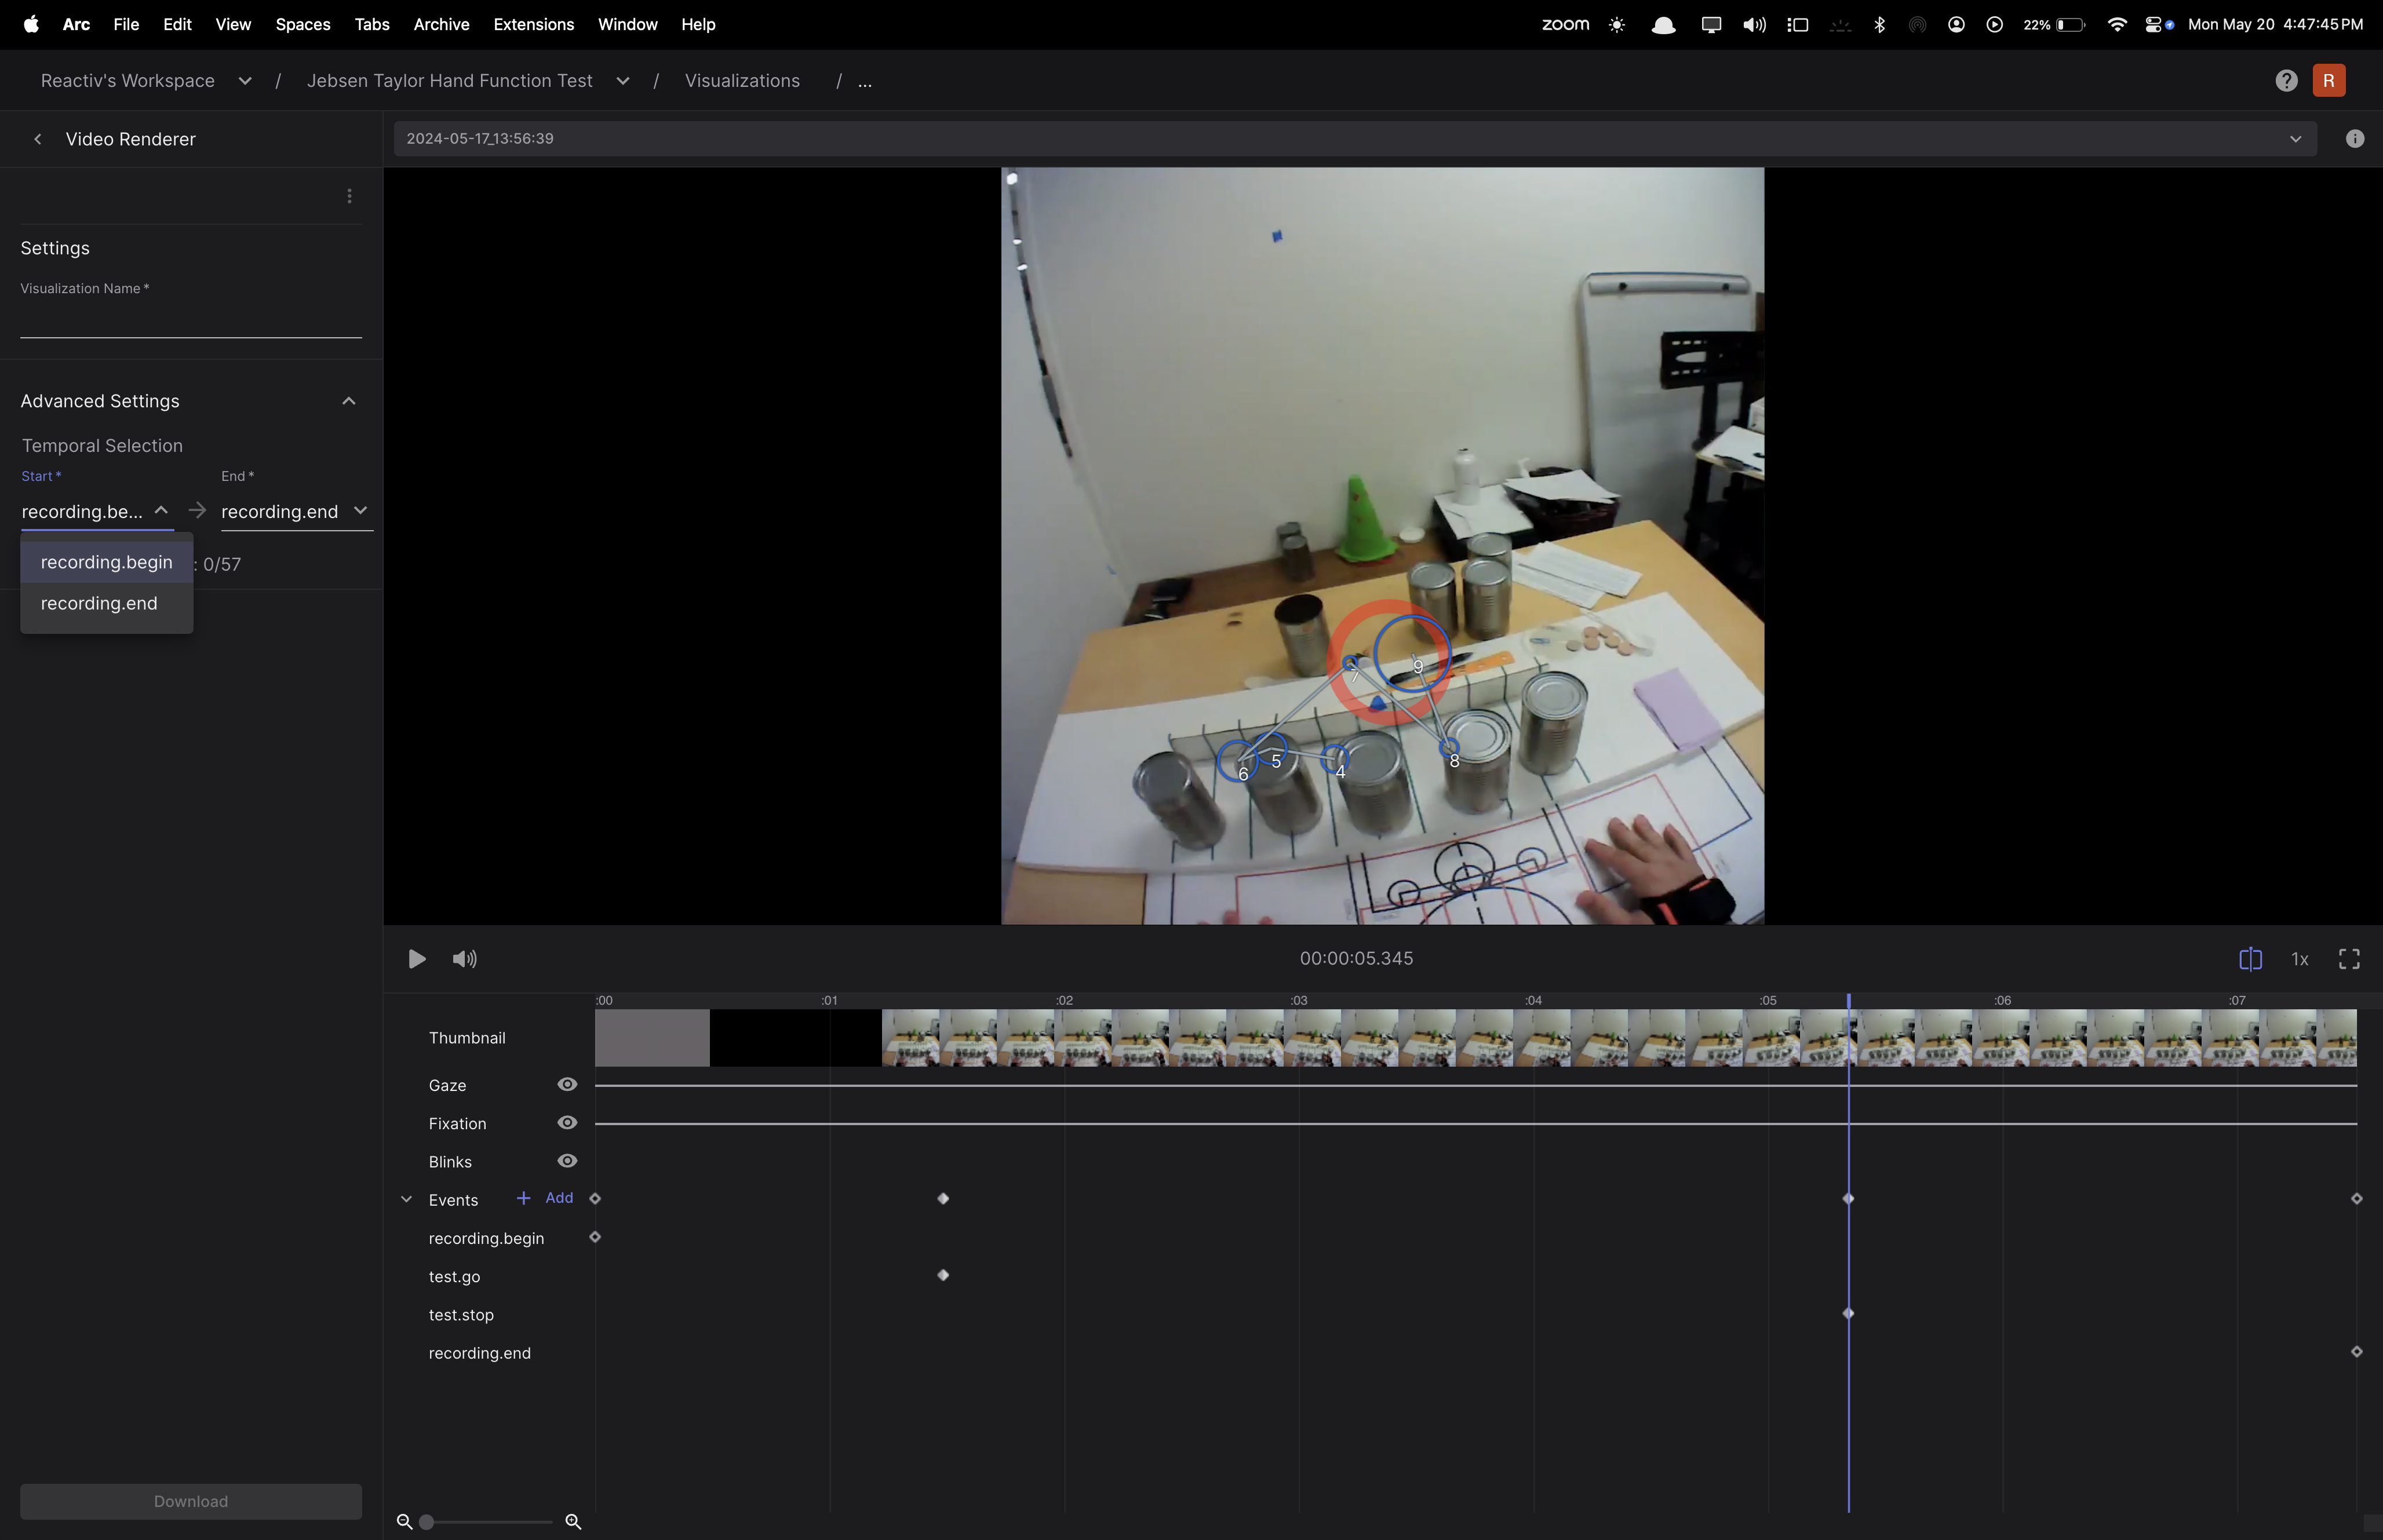Toggle Fixation visibility eye

pyautogui.click(x=567, y=1123)
